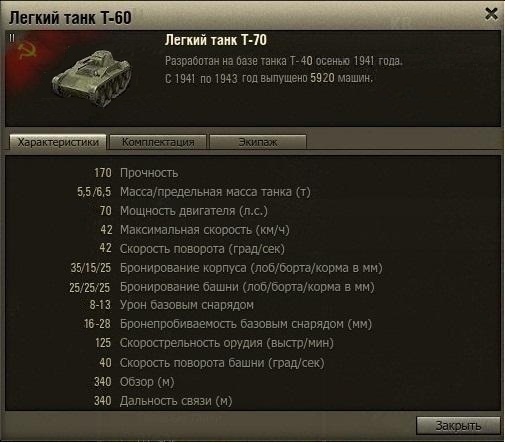Click the Масса/предельная масса танка row
Screen dimensions: 505x443
[194, 192]
